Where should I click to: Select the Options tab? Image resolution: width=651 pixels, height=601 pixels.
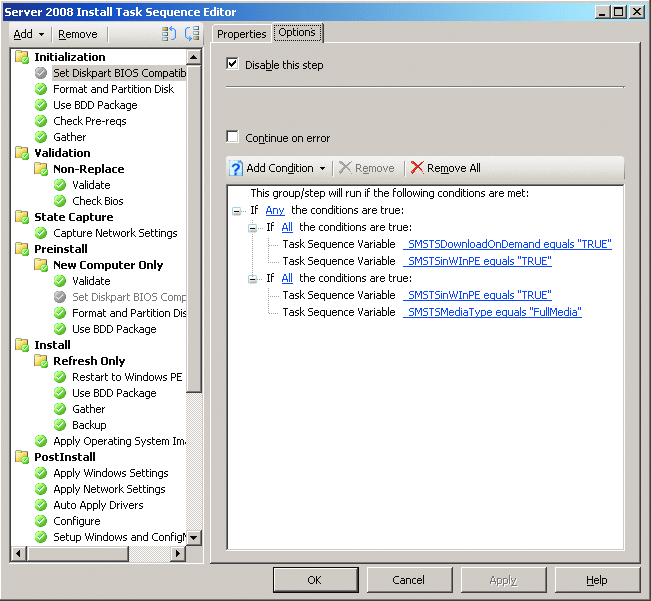coord(297,33)
